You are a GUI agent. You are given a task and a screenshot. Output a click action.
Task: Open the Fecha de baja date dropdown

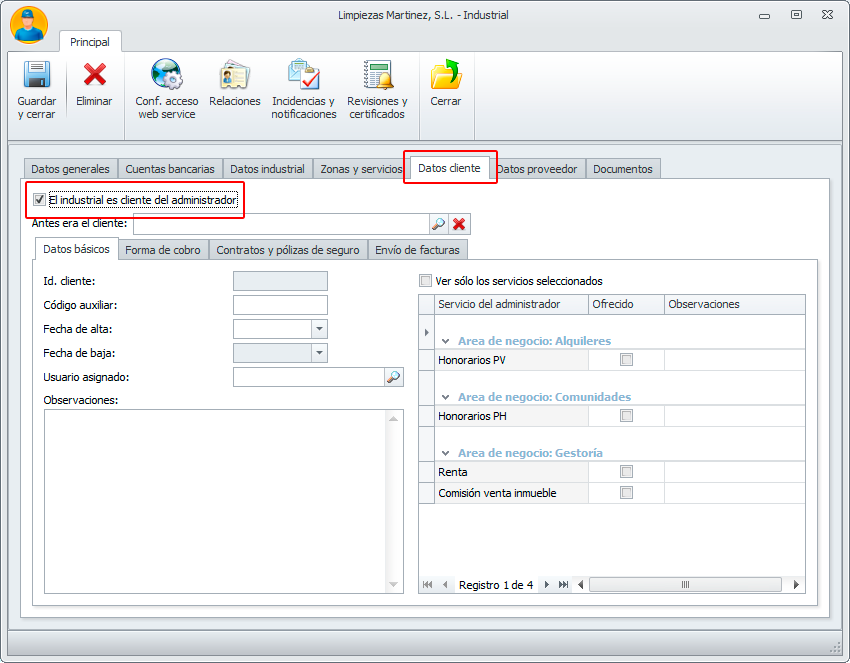point(319,353)
